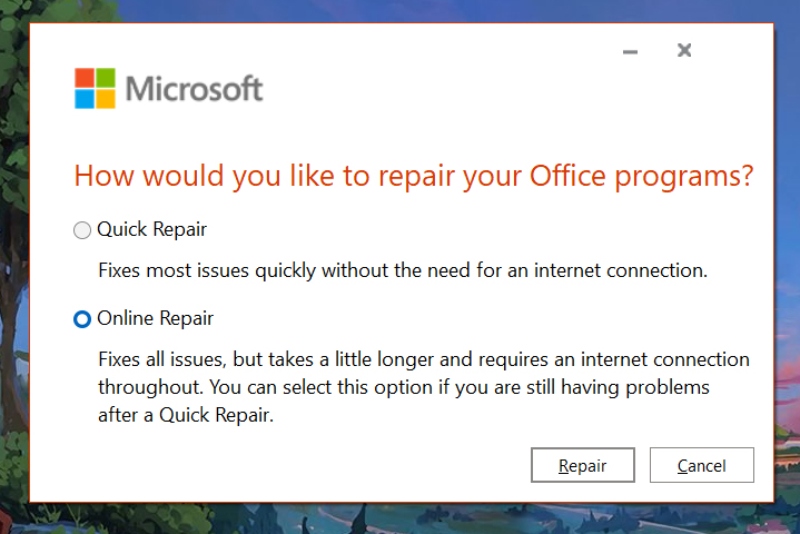The image size is (800, 534).
Task: Click the "Online Repair" option label text
Action: pos(155,319)
